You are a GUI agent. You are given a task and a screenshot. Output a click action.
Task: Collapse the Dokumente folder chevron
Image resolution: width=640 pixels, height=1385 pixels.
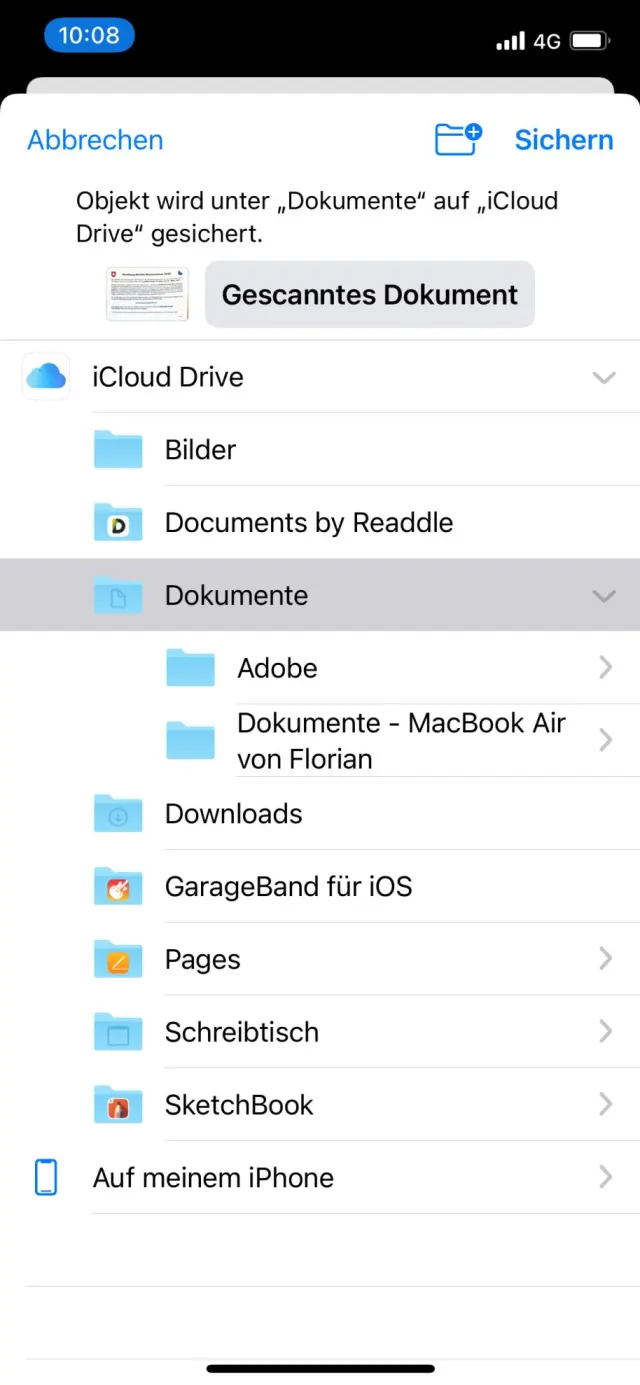coord(604,595)
